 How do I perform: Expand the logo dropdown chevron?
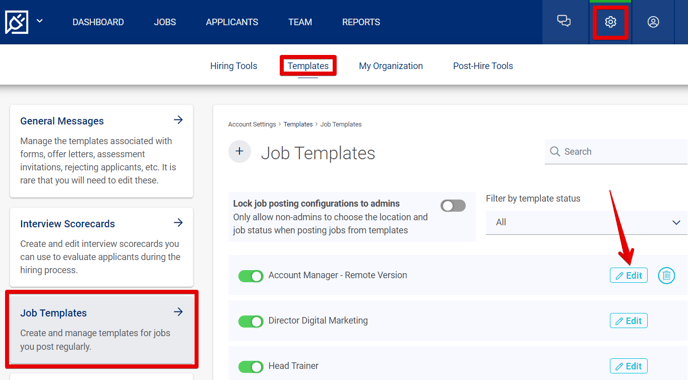coord(39,21)
